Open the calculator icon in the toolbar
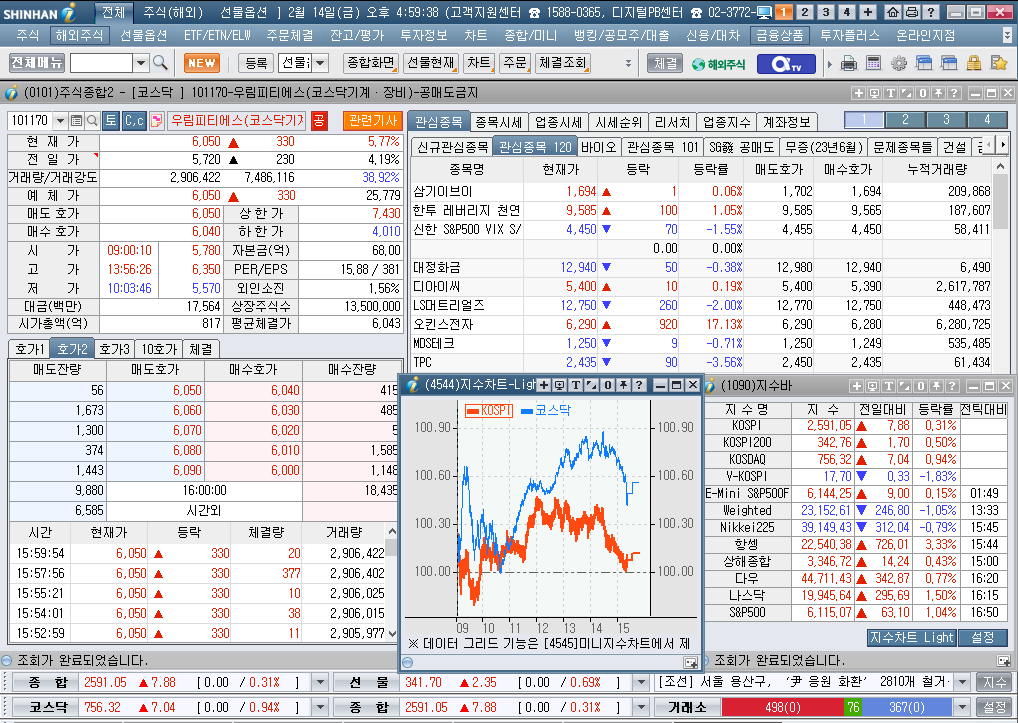Image resolution: width=1018 pixels, height=723 pixels. 874,63
